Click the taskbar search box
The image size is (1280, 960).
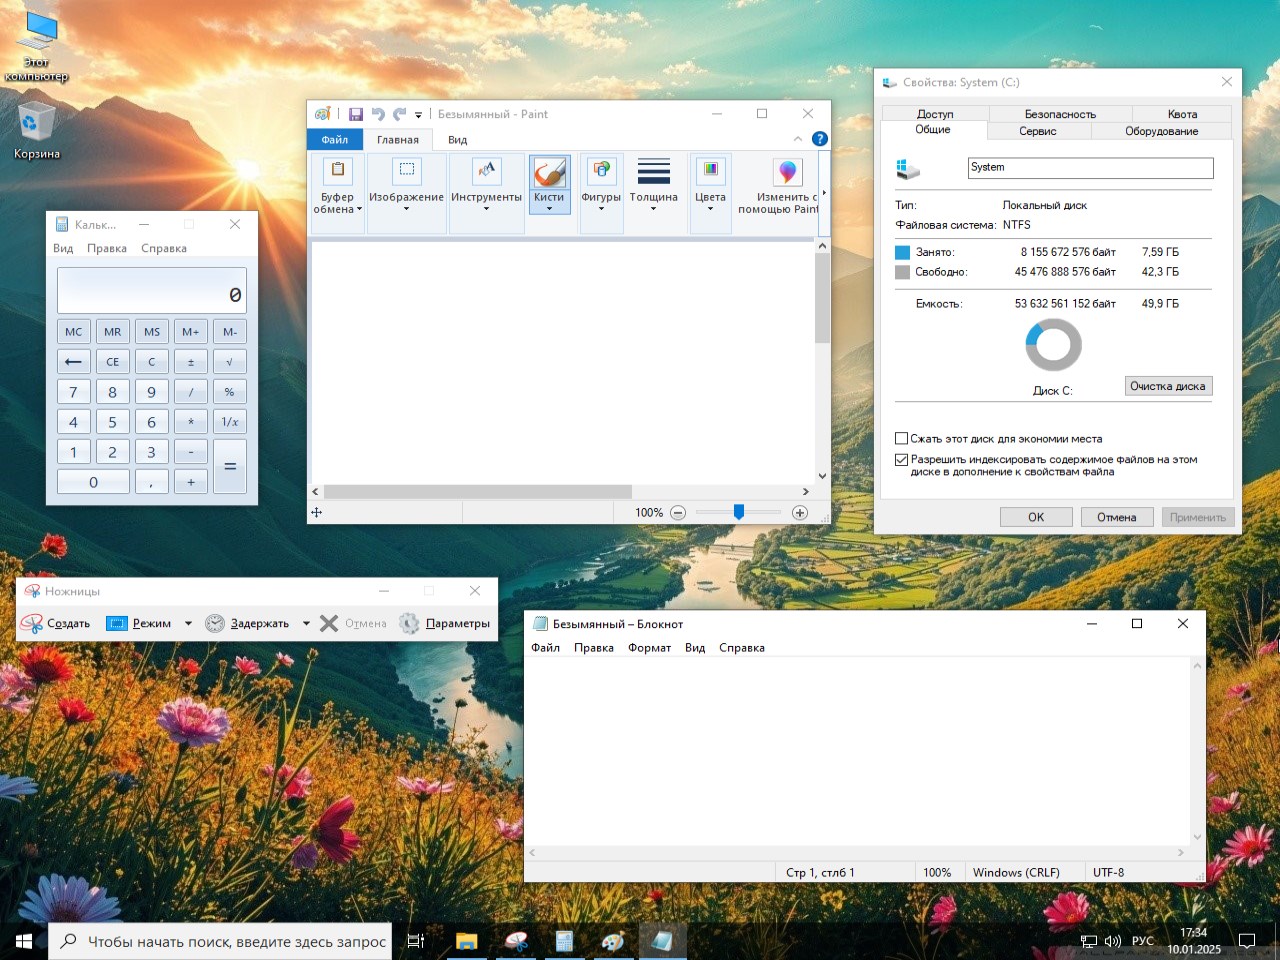[220, 941]
